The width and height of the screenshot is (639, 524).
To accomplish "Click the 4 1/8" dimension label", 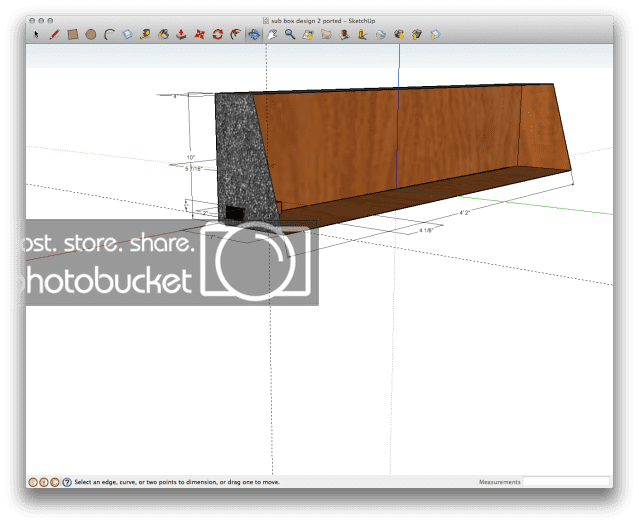I will click(x=426, y=230).
